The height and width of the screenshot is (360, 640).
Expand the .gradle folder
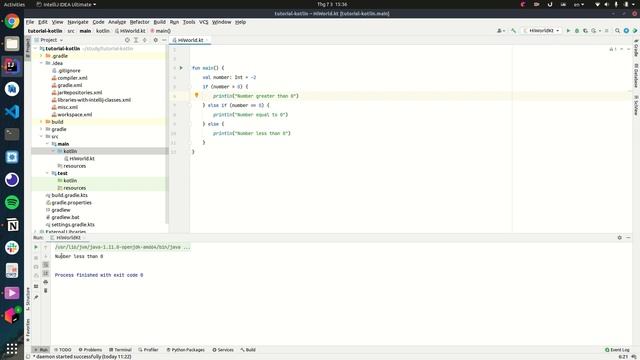(x=41, y=56)
